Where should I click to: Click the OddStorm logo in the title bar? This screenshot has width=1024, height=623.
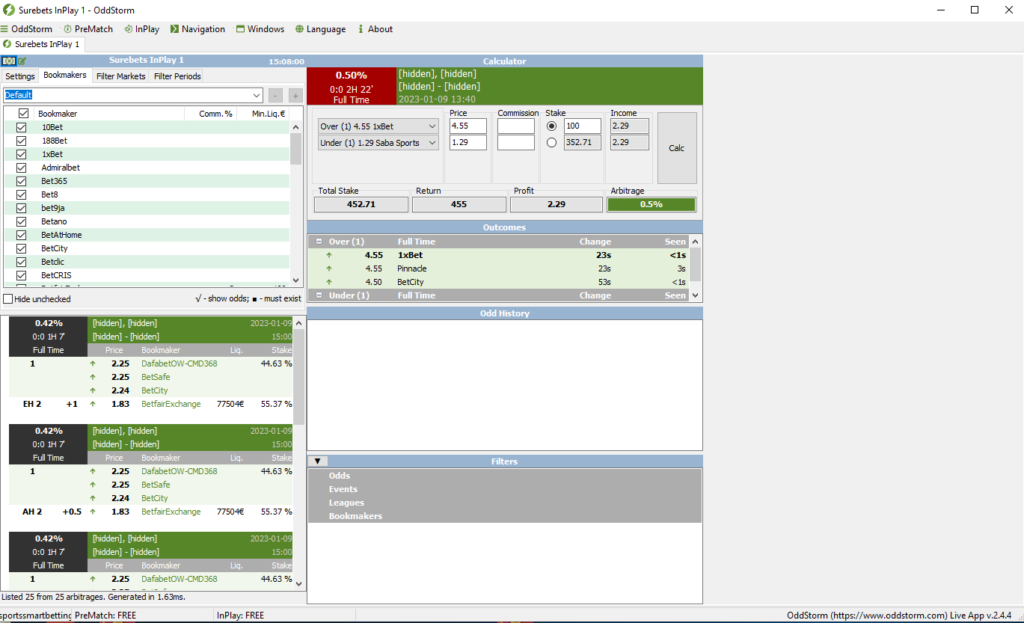click(8, 10)
